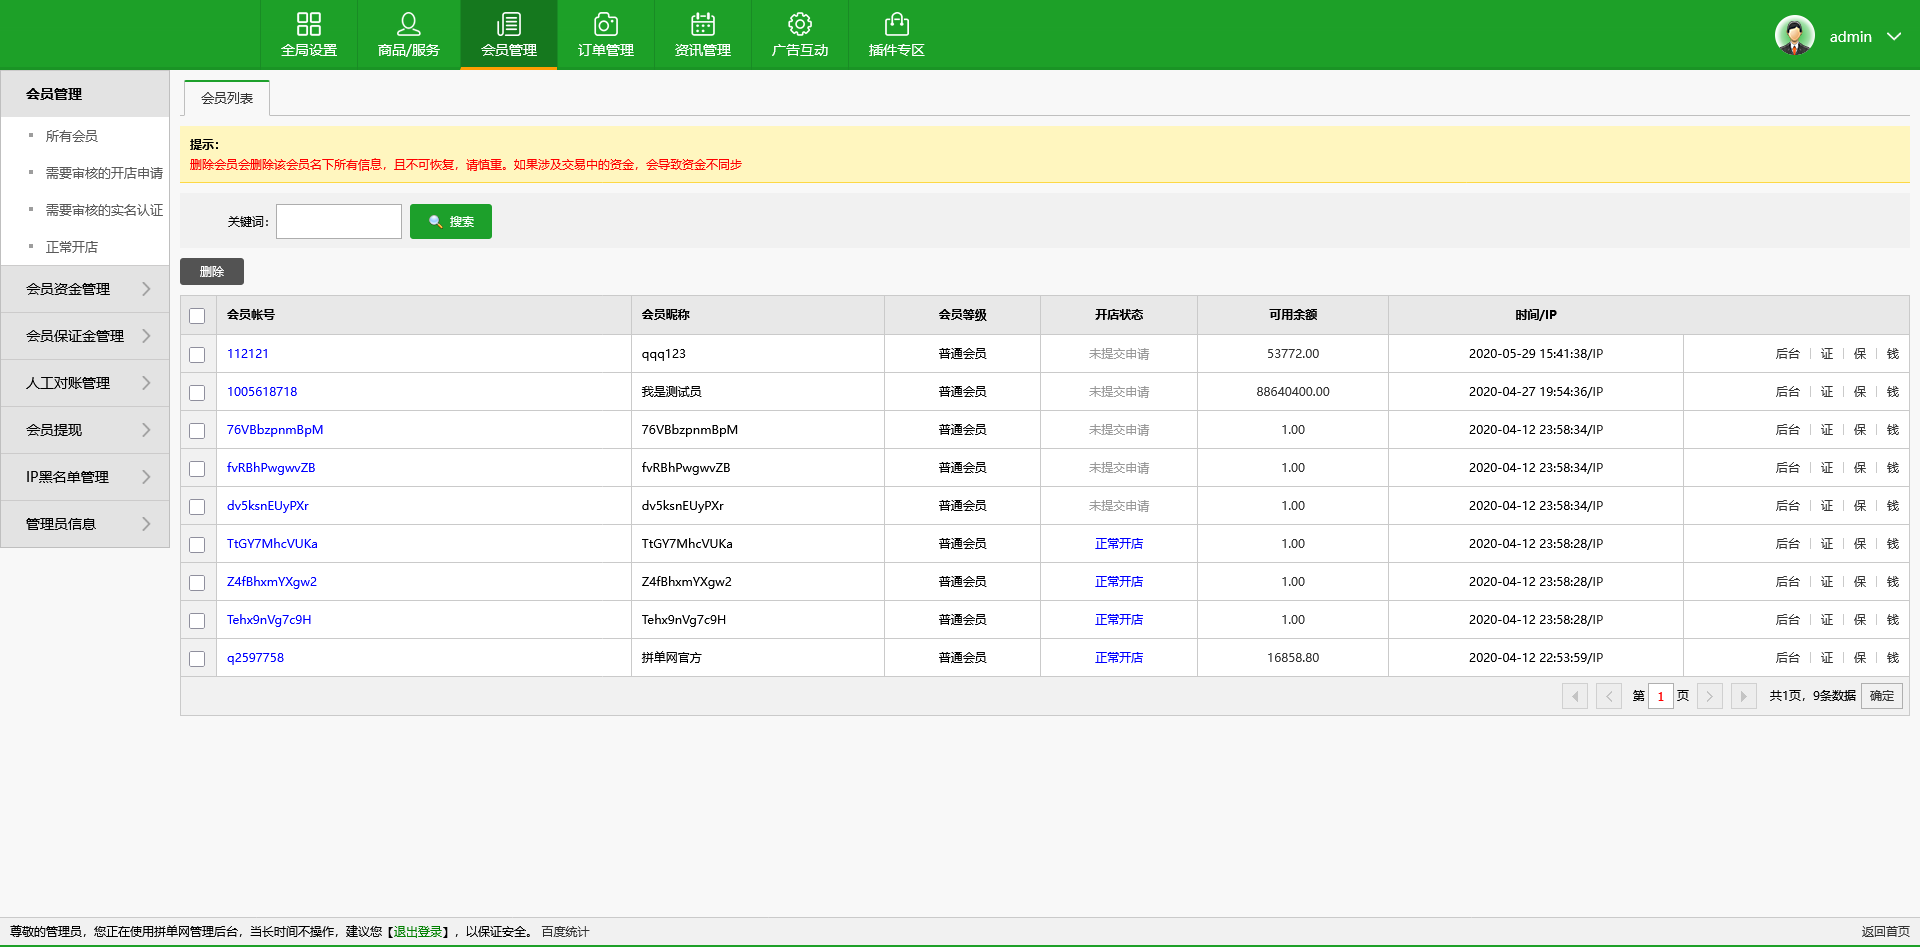
Task: Click the admin avatar picture
Action: (x=1795, y=35)
